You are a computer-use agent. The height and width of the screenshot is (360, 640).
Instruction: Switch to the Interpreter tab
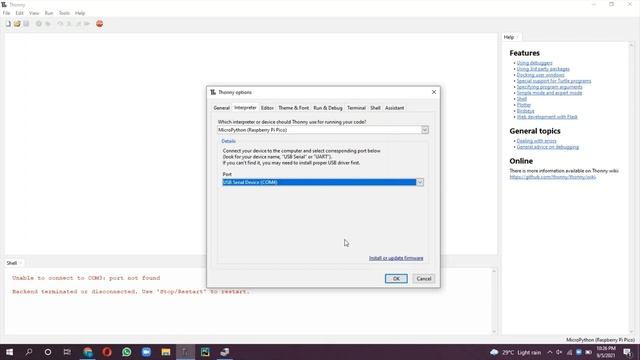click(245, 108)
